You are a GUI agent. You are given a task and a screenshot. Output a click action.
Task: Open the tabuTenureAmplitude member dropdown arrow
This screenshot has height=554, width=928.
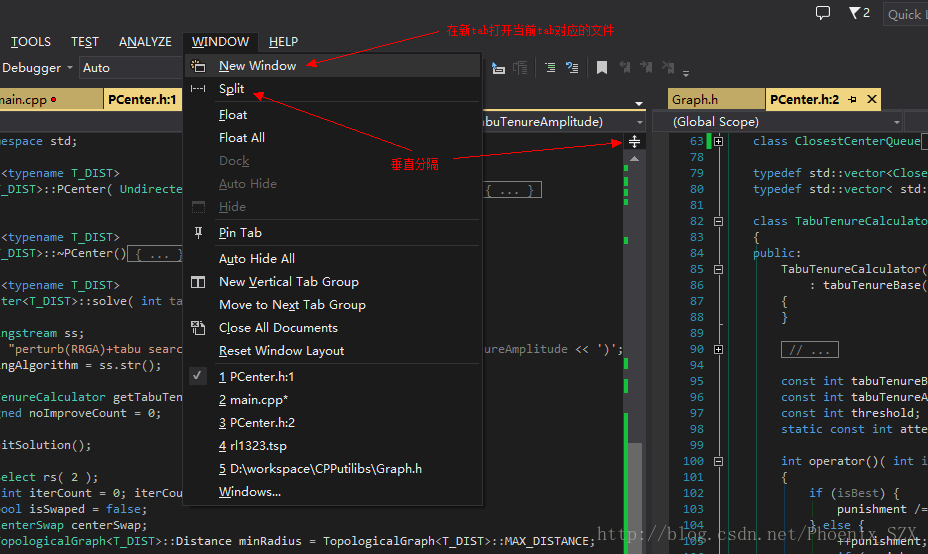coord(640,122)
